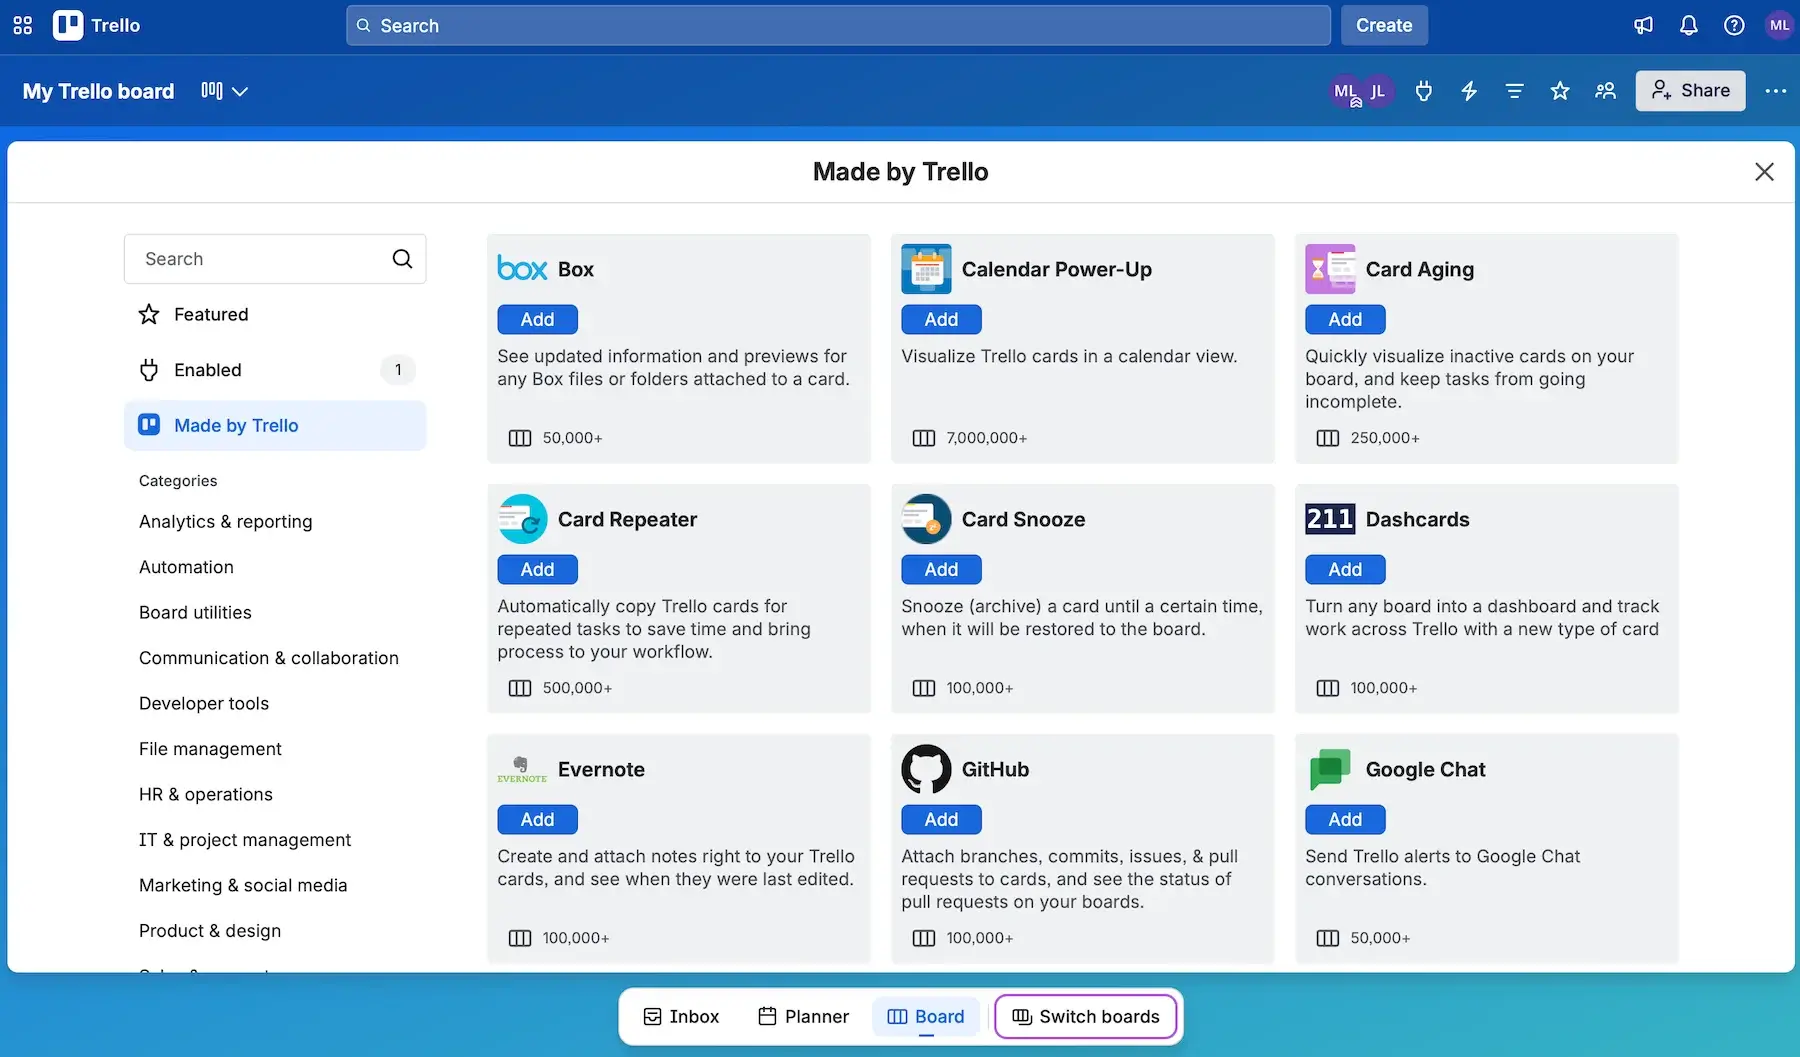Close the Made by Trello dialog
The height and width of the screenshot is (1057, 1800).
[x=1764, y=172]
